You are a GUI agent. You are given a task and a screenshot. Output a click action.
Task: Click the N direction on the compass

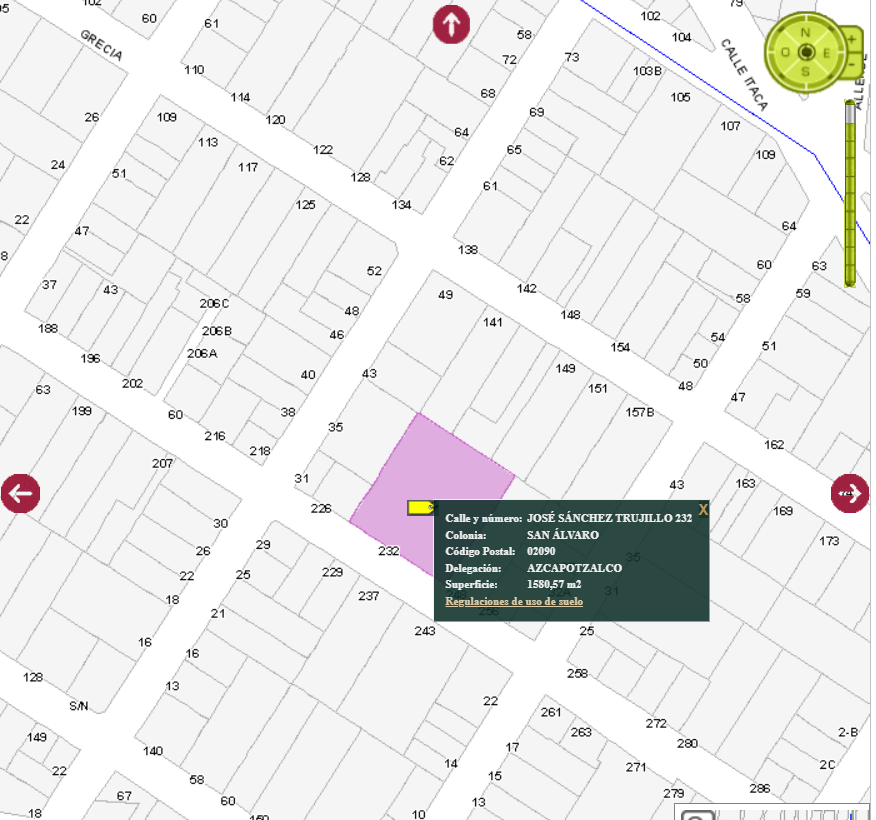pyautogui.click(x=805, y=33)
